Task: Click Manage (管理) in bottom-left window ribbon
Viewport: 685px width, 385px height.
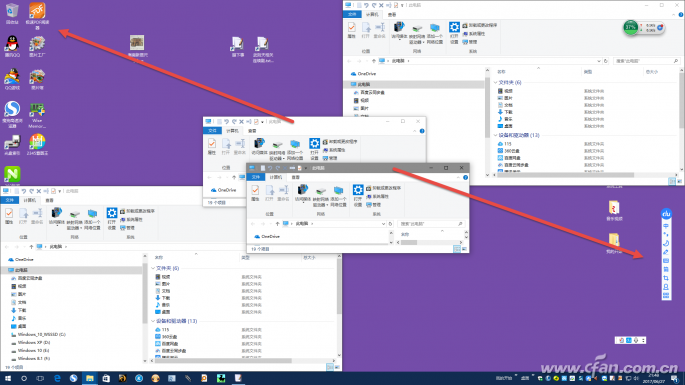Action: 127,228
